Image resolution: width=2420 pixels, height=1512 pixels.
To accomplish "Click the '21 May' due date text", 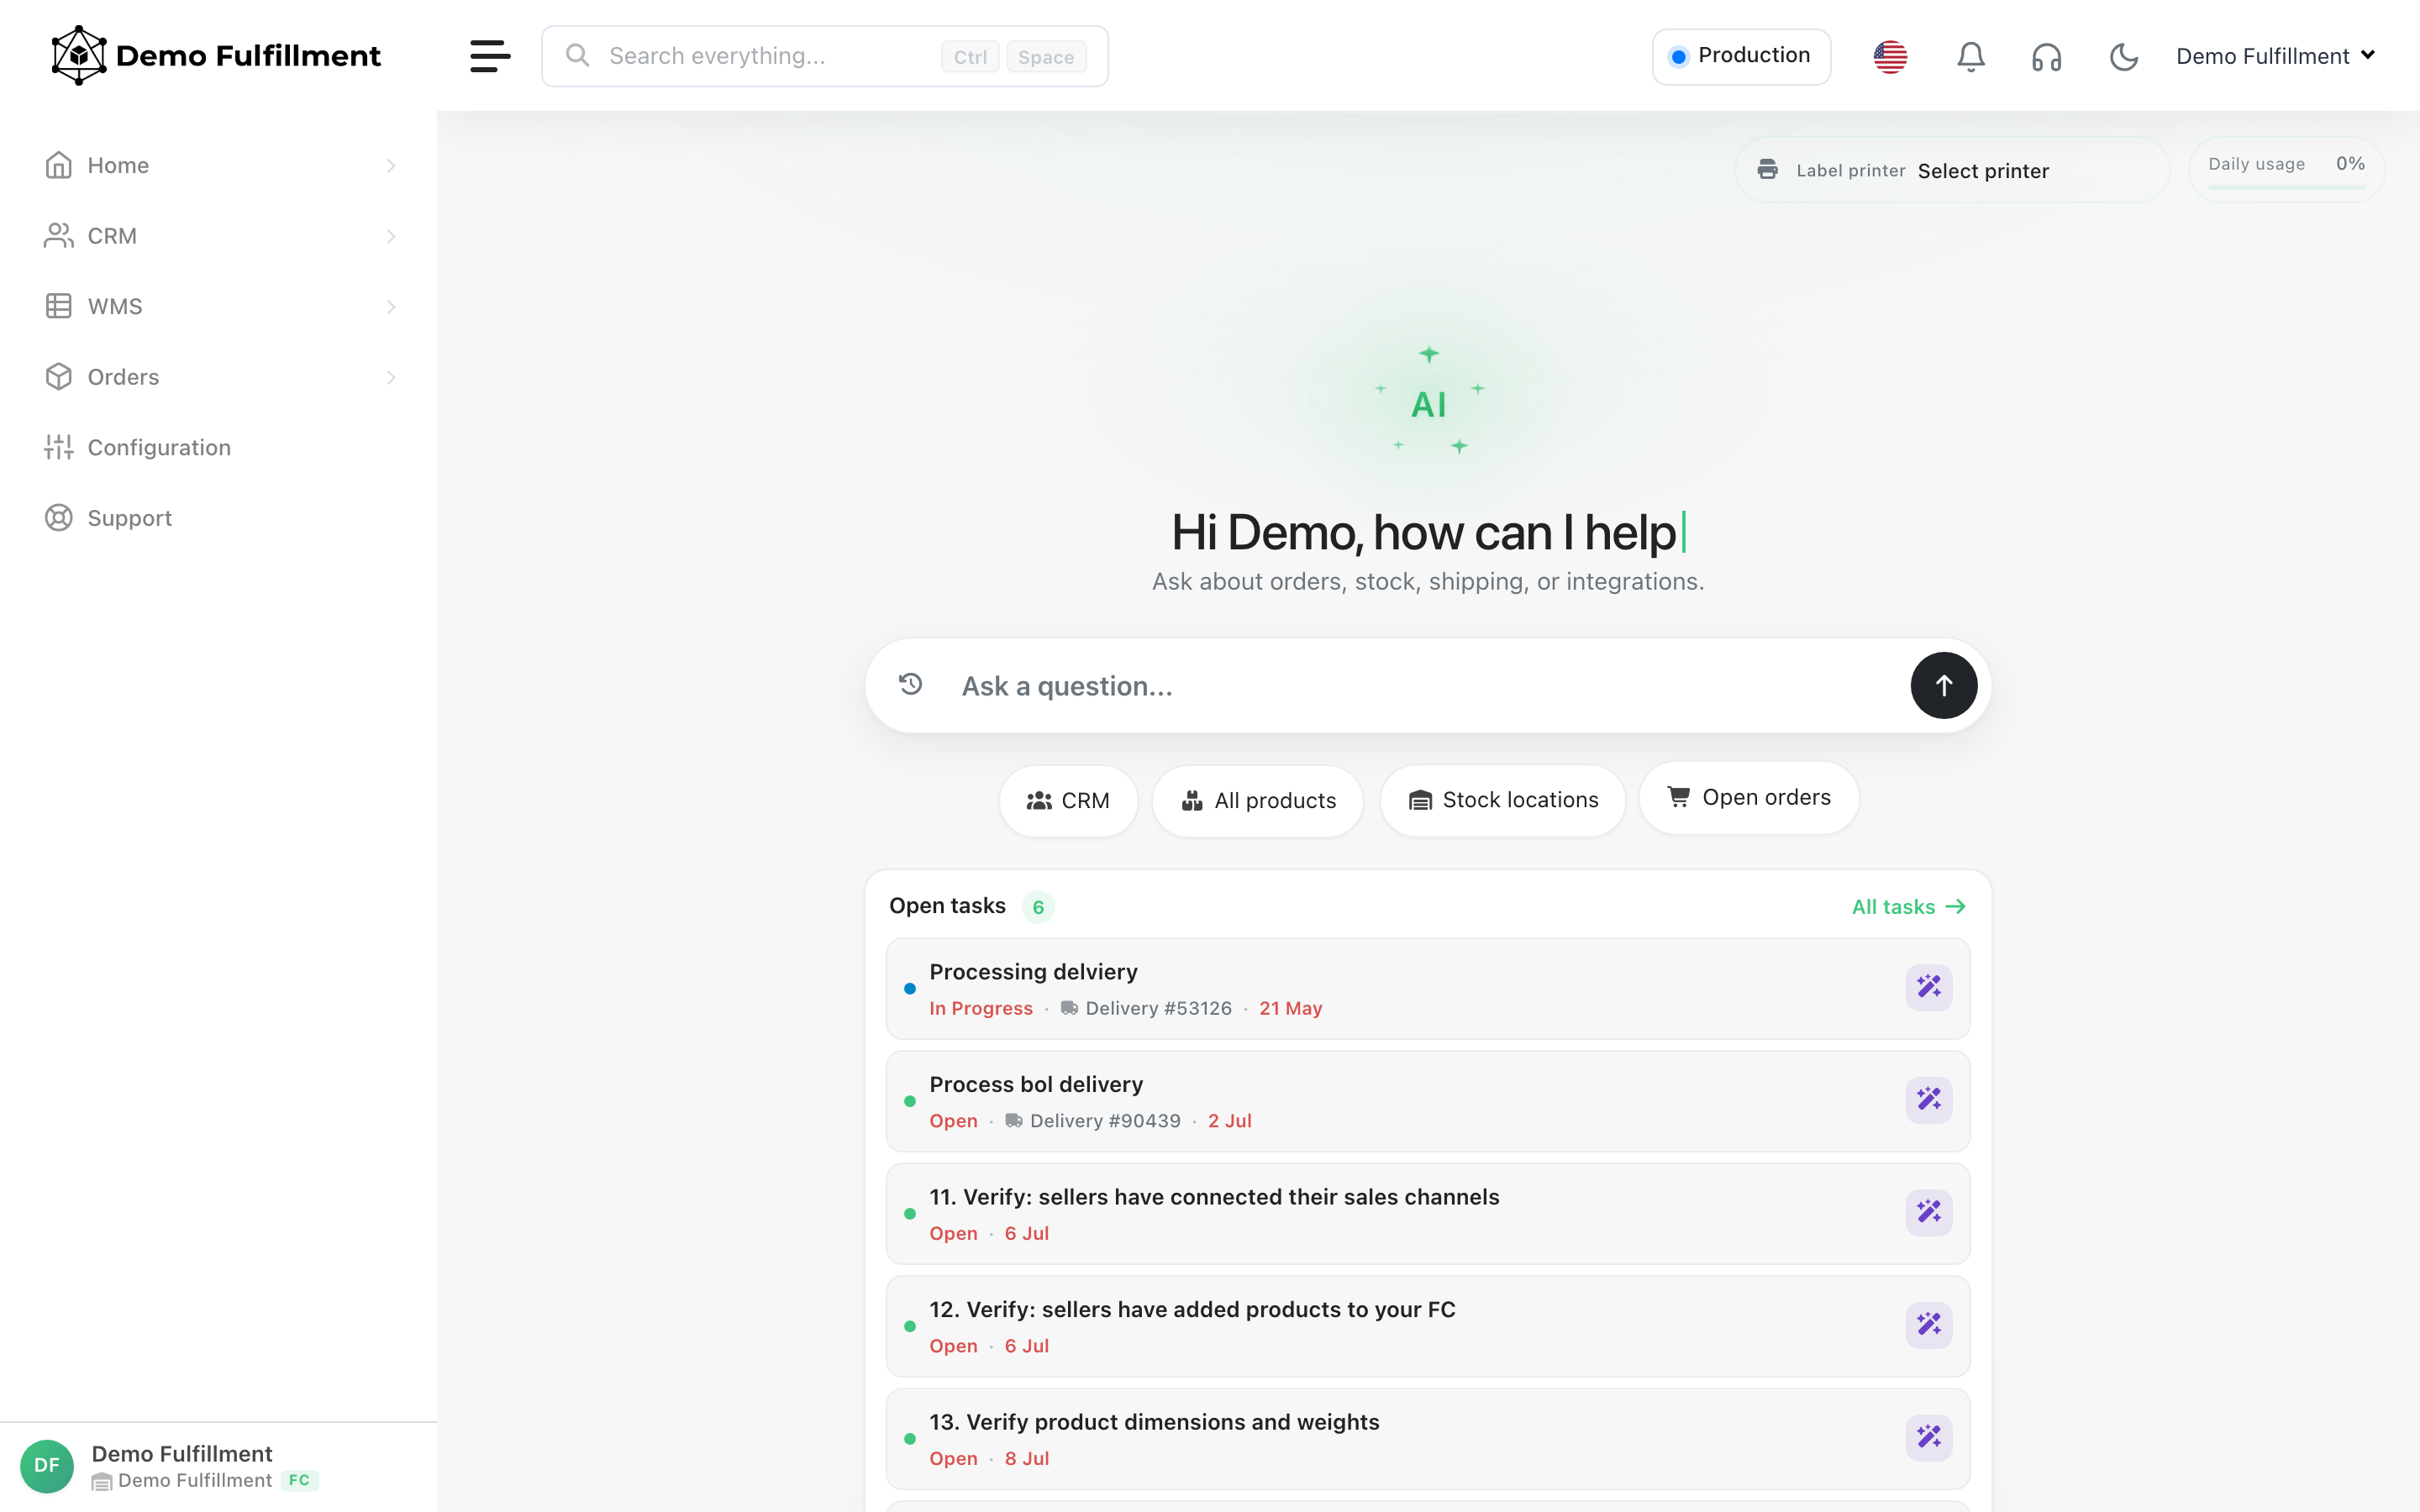I will coord(1290,1008).
